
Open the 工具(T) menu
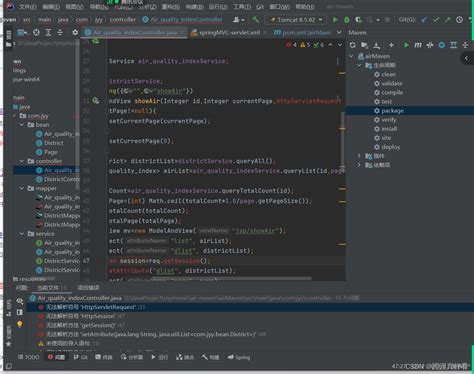(x=242, y=7)
